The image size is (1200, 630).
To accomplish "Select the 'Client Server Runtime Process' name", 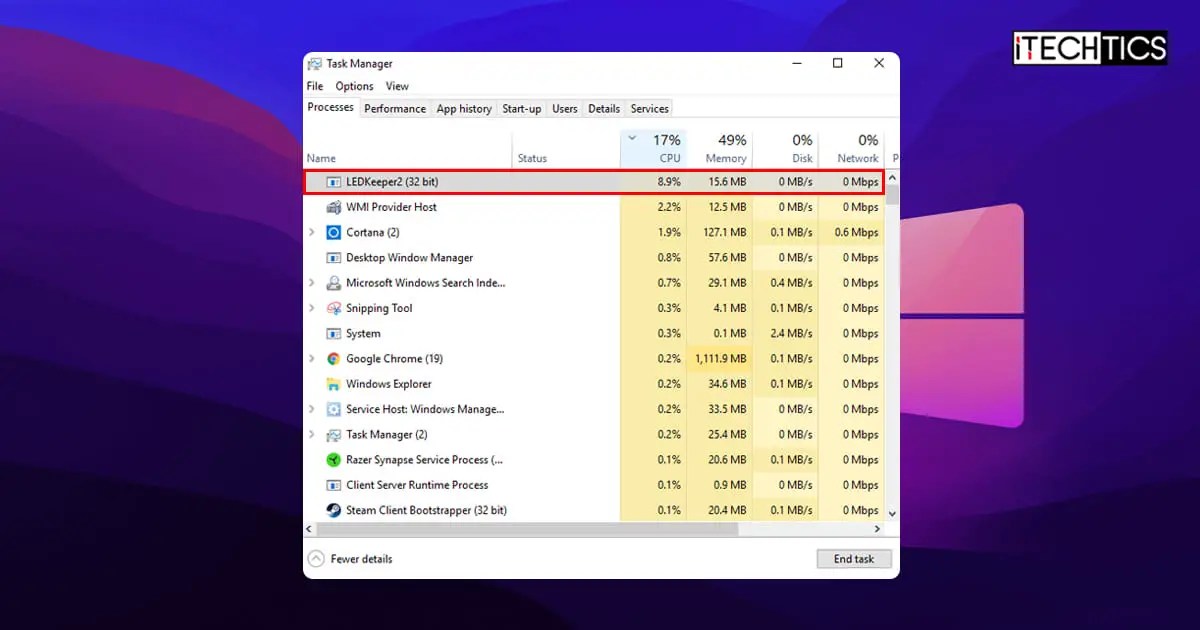I will (x=417, y=485).
